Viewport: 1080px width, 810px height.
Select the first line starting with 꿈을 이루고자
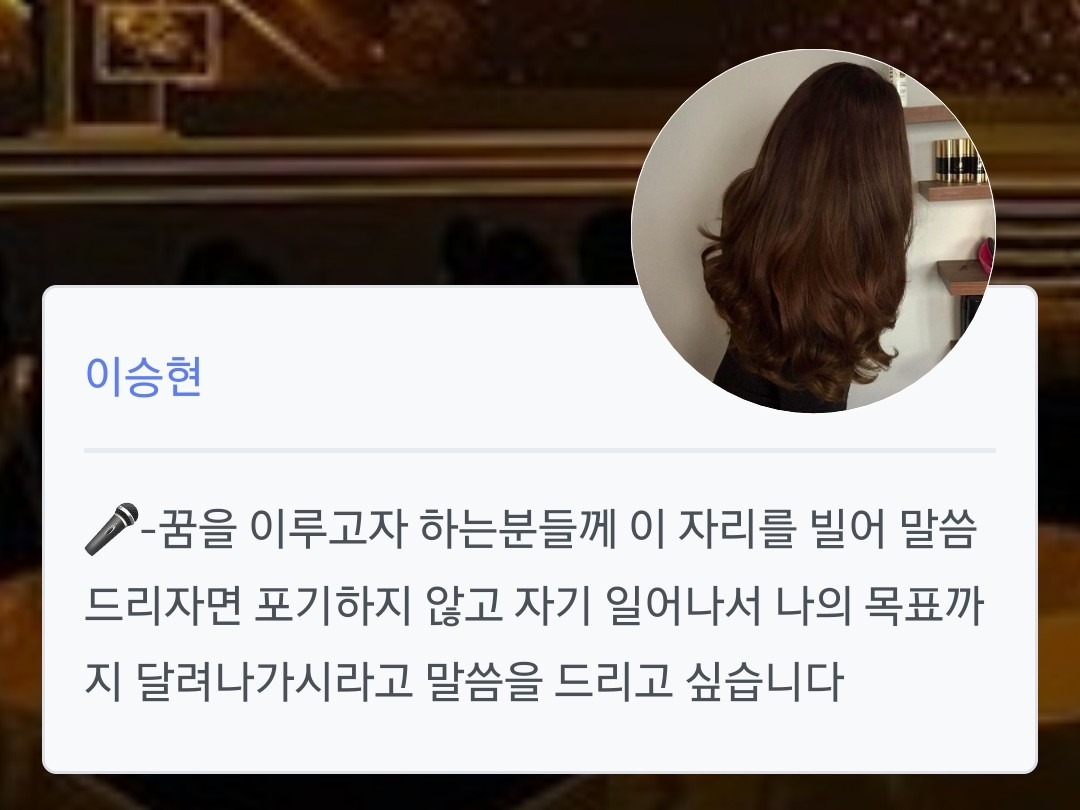[x=530, y=529]
